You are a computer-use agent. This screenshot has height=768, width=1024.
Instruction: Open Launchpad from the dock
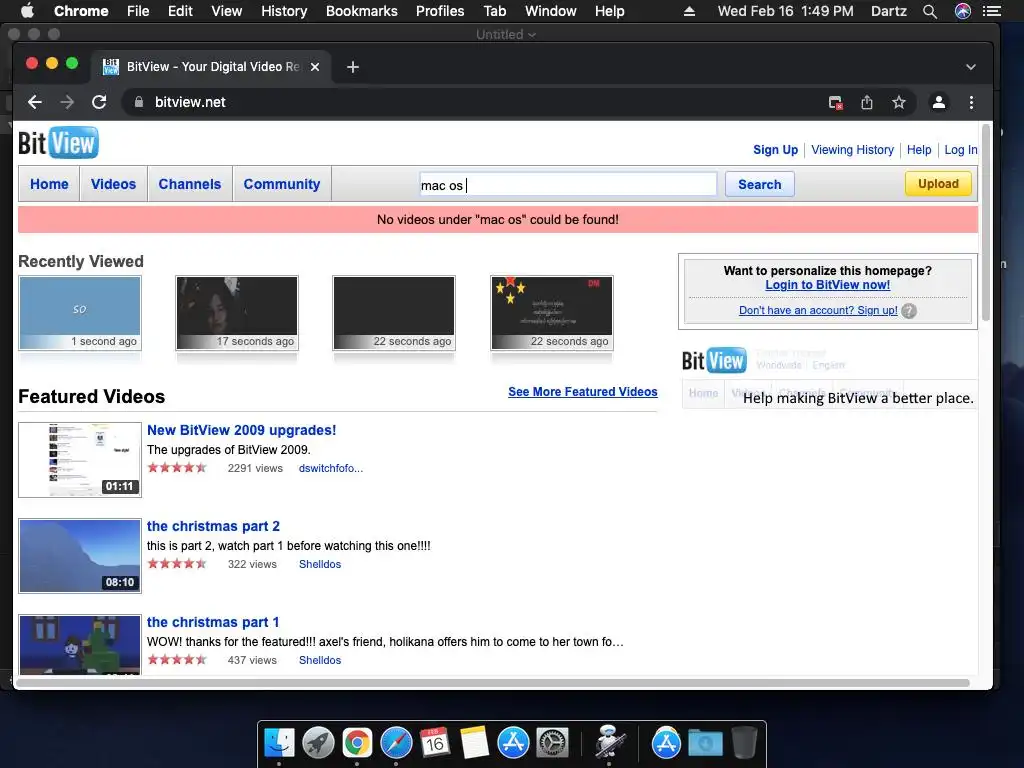pyautogui.click(x=318, y=743)
